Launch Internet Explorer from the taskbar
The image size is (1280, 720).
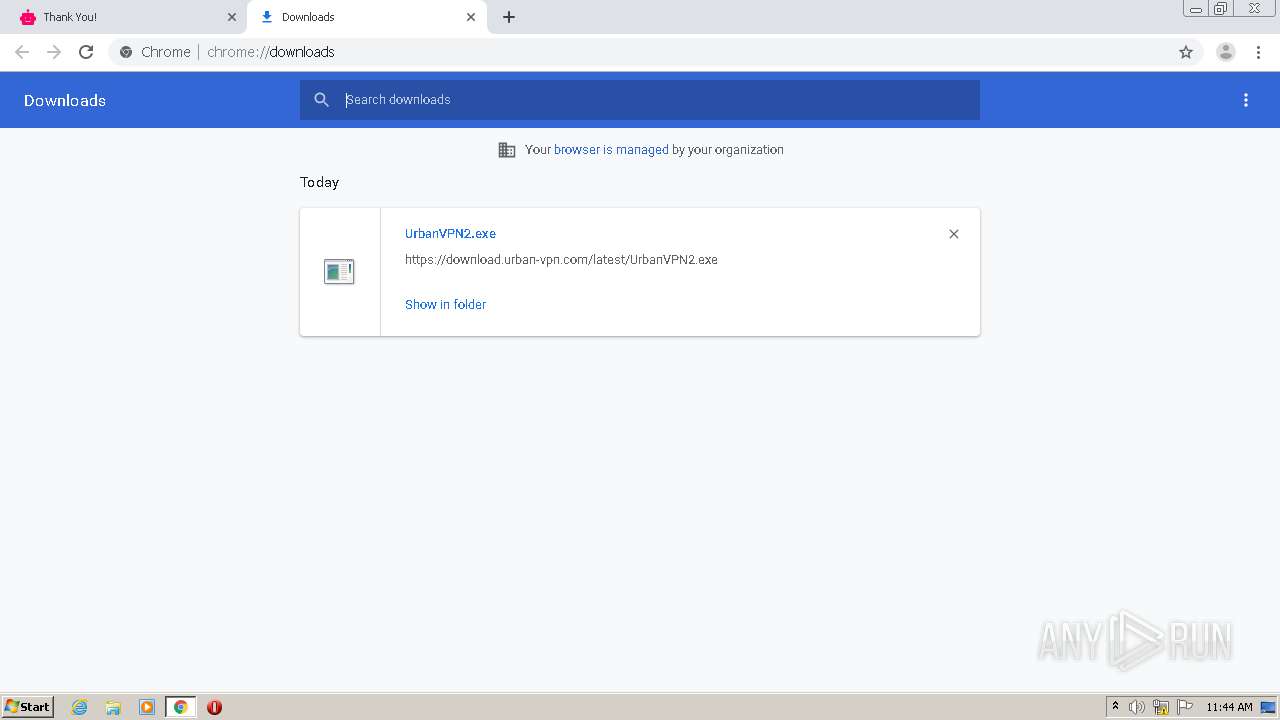point(80,707)
